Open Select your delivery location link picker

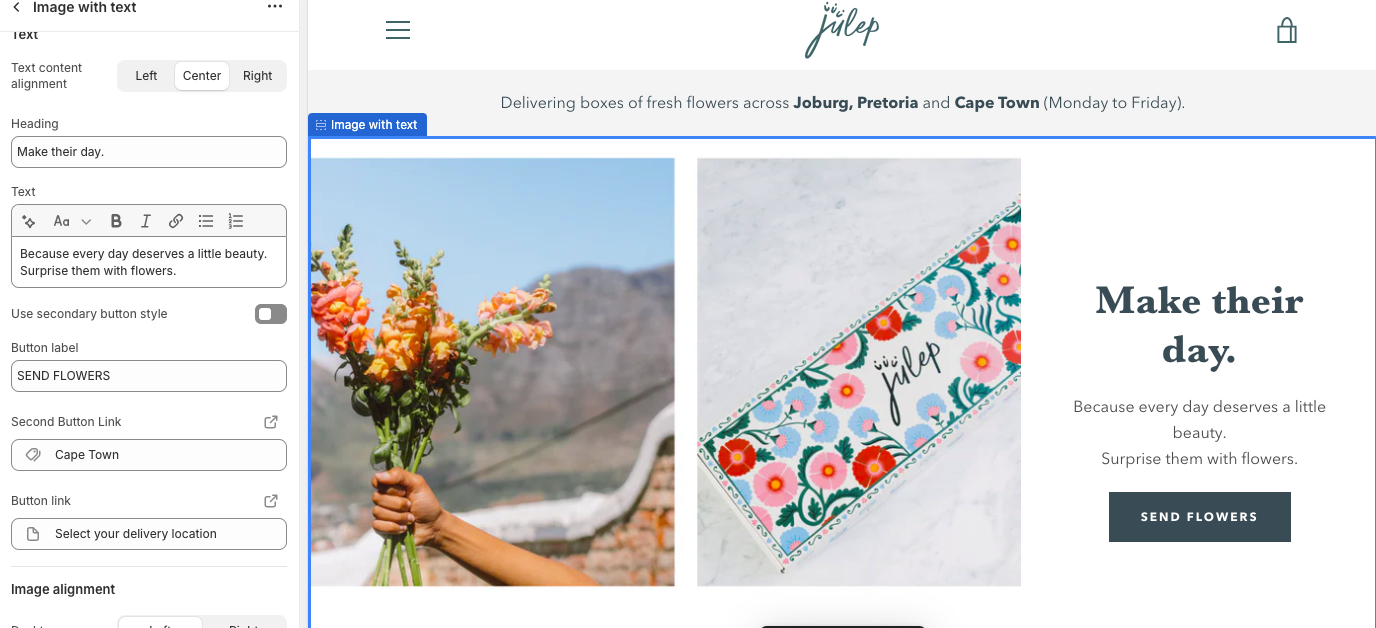(x=149, y=534)
